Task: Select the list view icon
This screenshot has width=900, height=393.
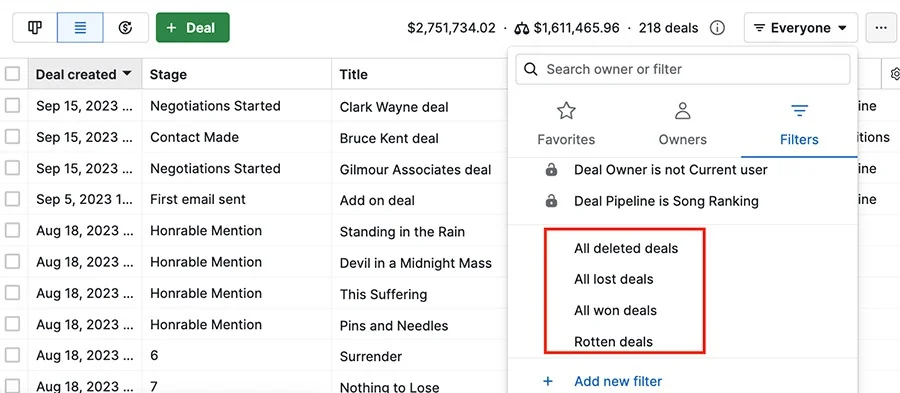Action: click(80, 28)
